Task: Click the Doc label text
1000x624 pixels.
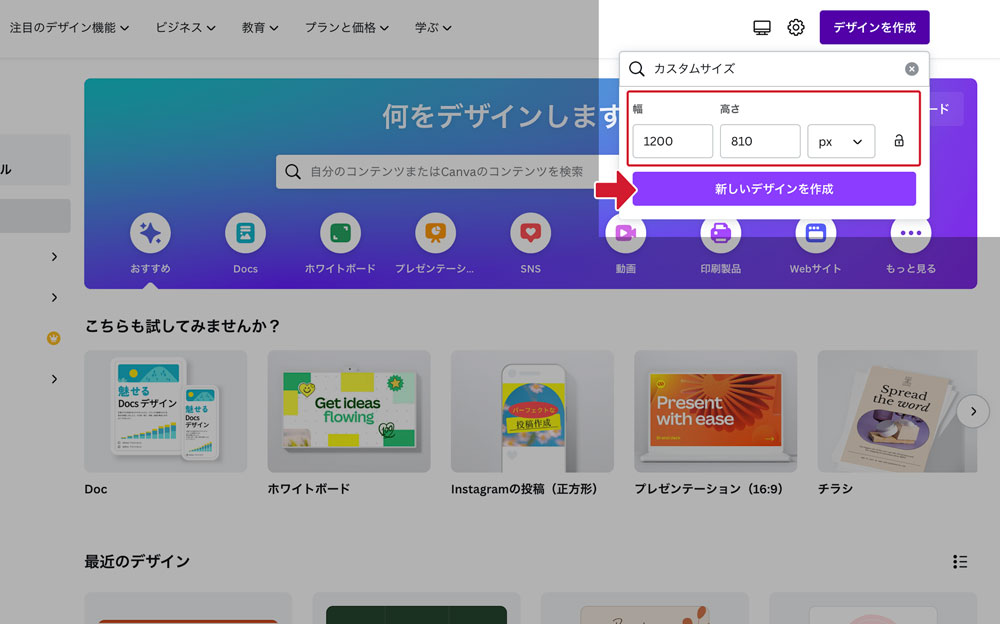Action: (x=96, y=489)
